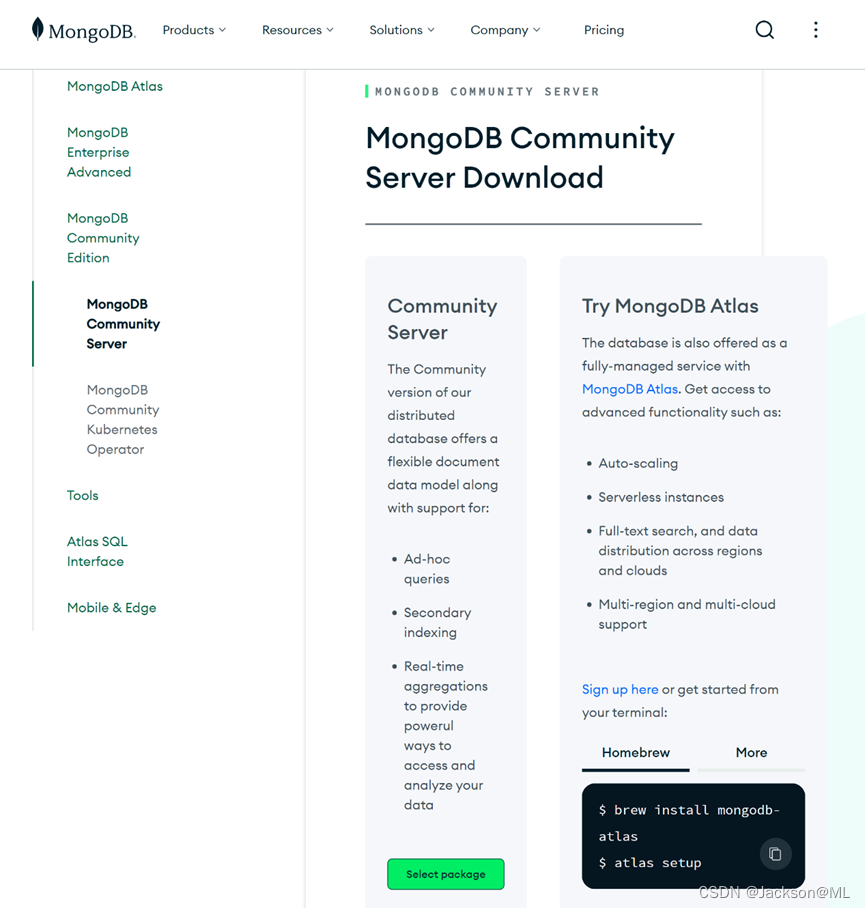Expand the Solutions dropdown menu
This screenshot has width=865, height=908.
[x=402, y=30]
